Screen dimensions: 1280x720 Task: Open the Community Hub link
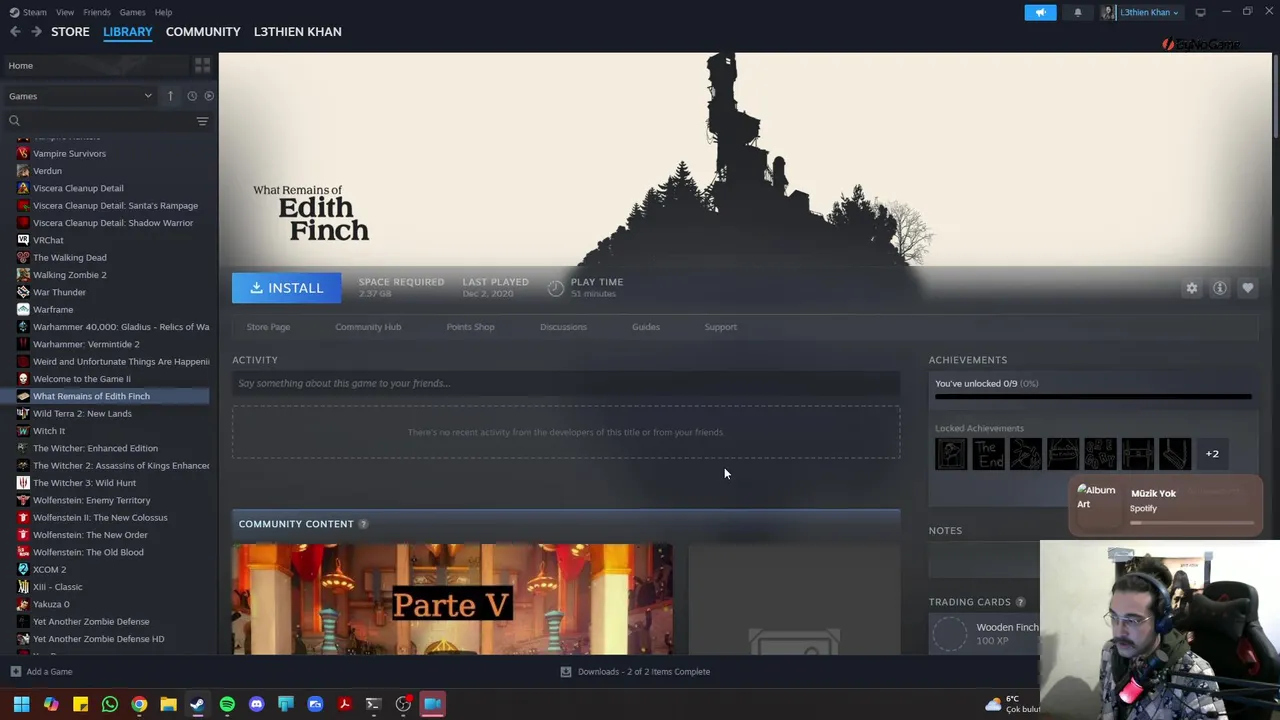pos(368,327)
